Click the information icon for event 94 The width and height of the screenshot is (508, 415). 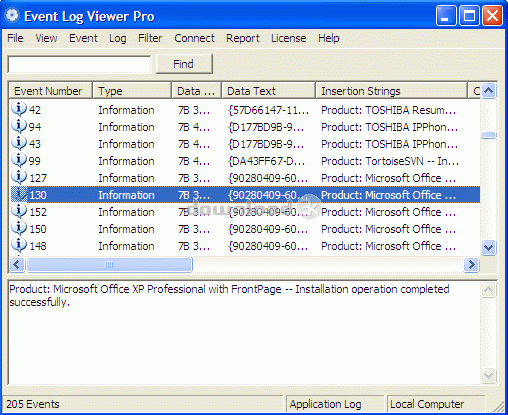[19, 126]
